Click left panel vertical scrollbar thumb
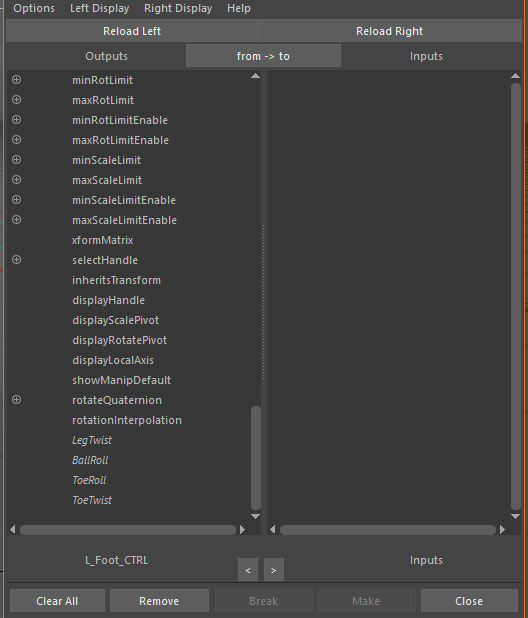 click(x=256, y=458)
